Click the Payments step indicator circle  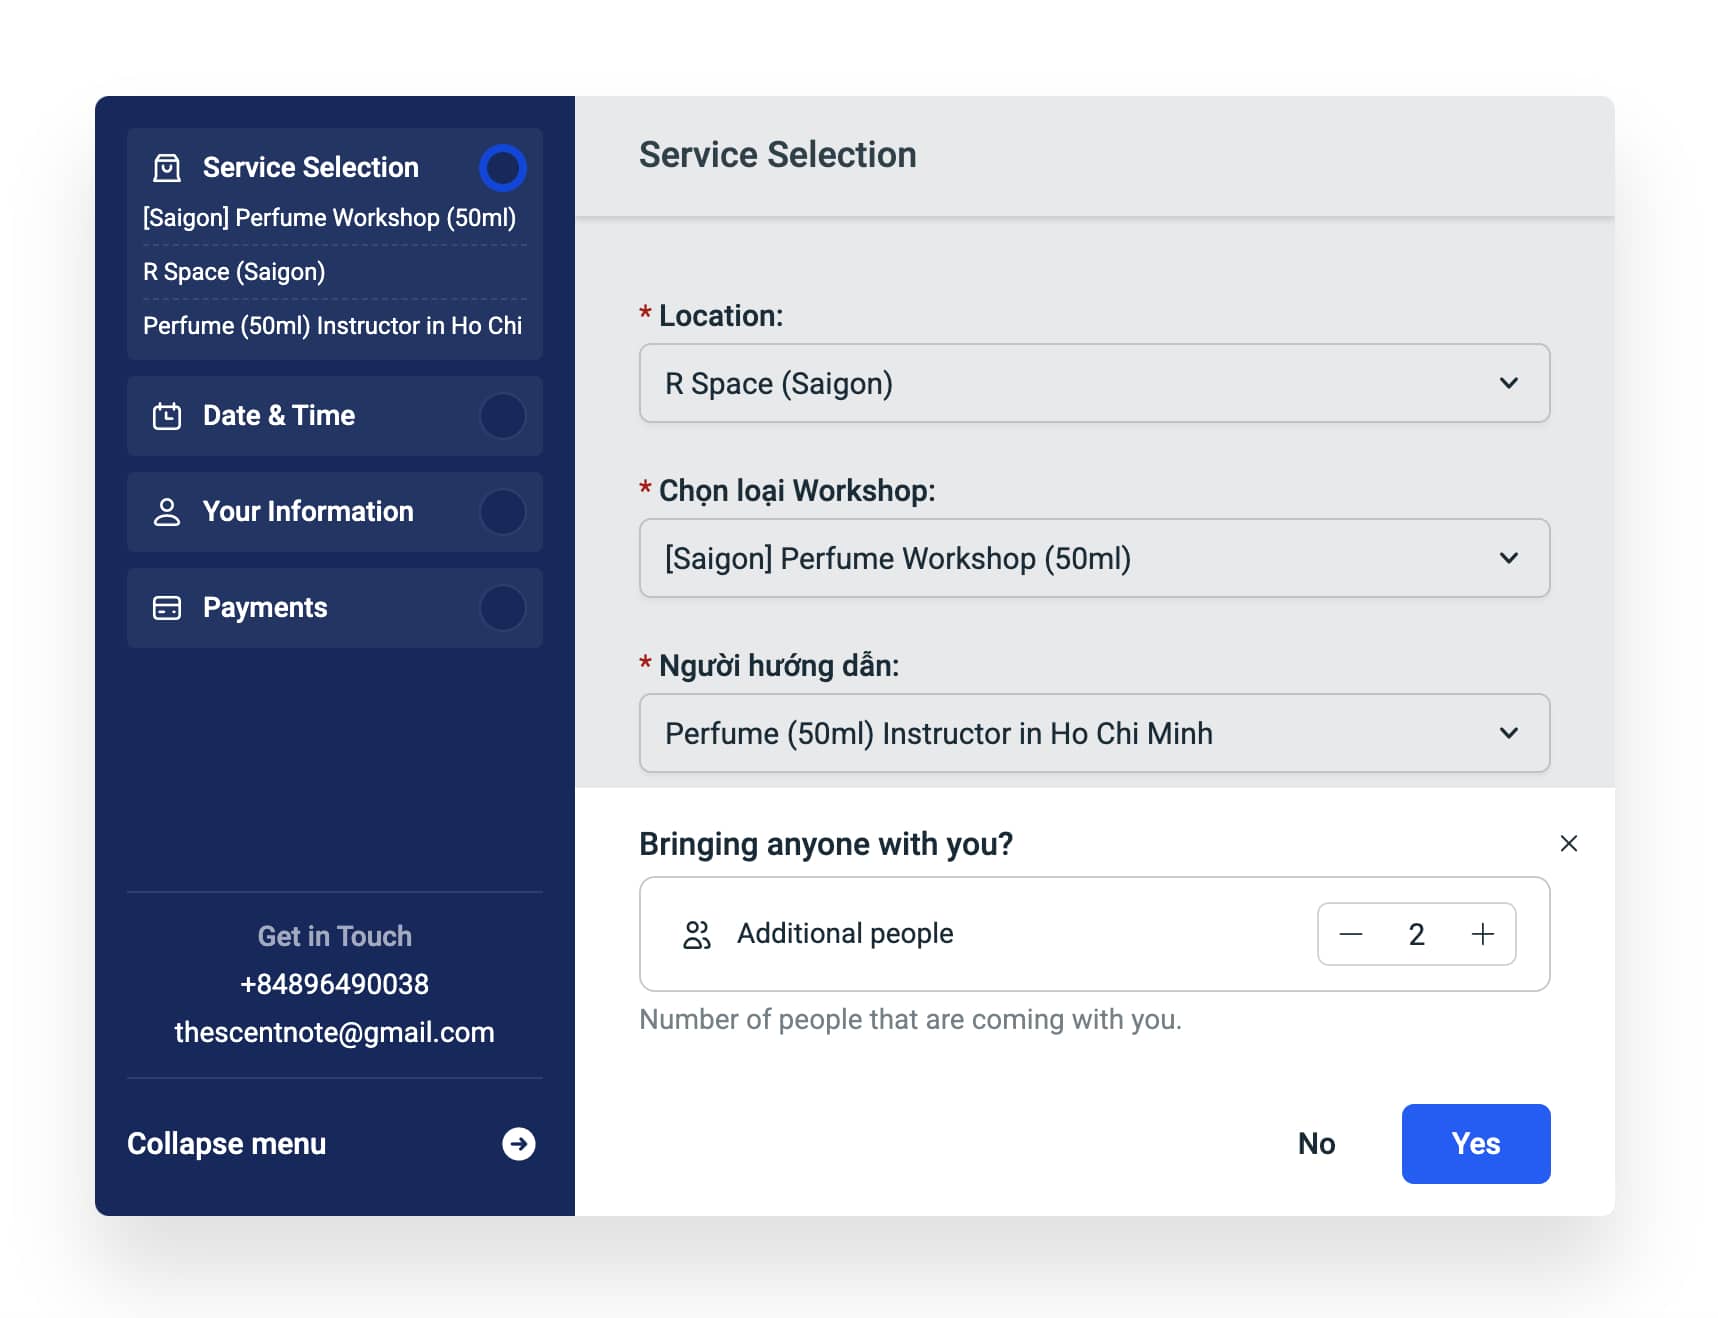pos(502,608)
